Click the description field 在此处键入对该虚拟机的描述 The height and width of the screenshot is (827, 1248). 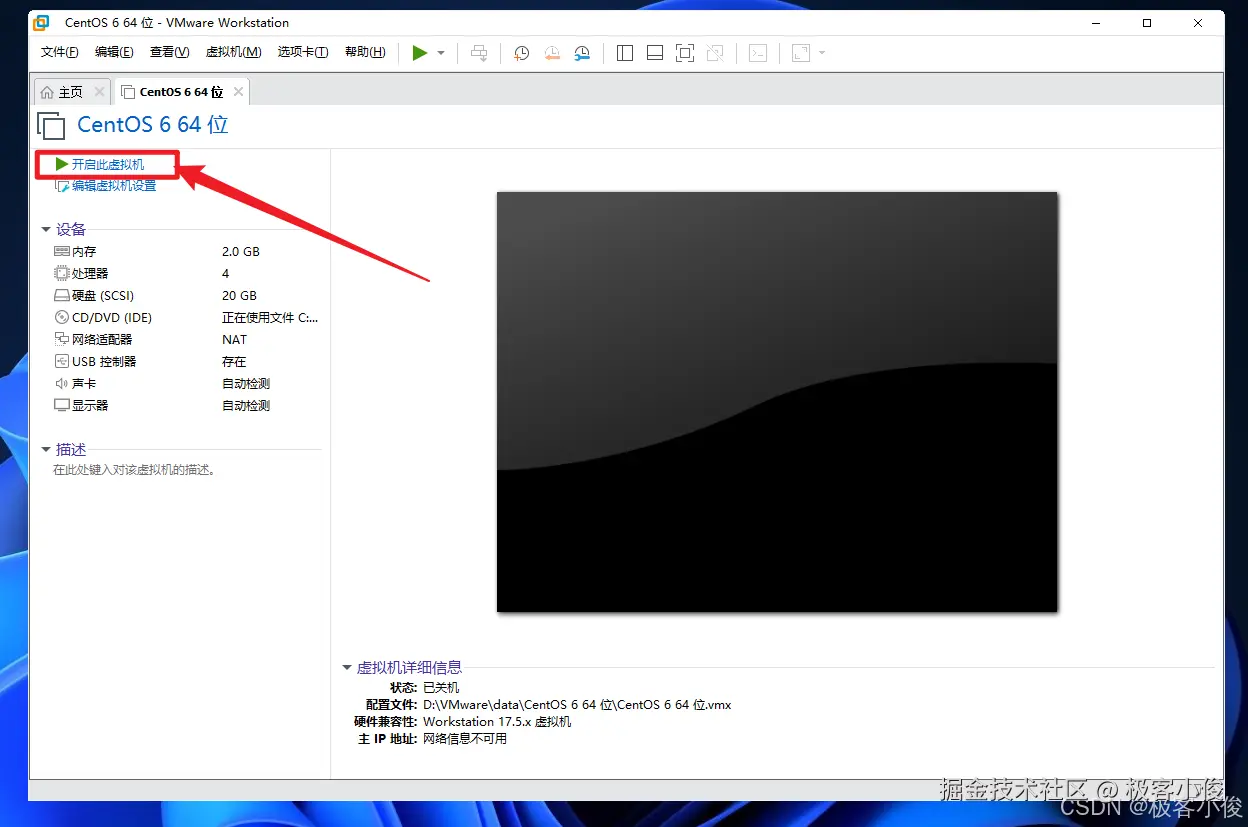click(135, 470)
